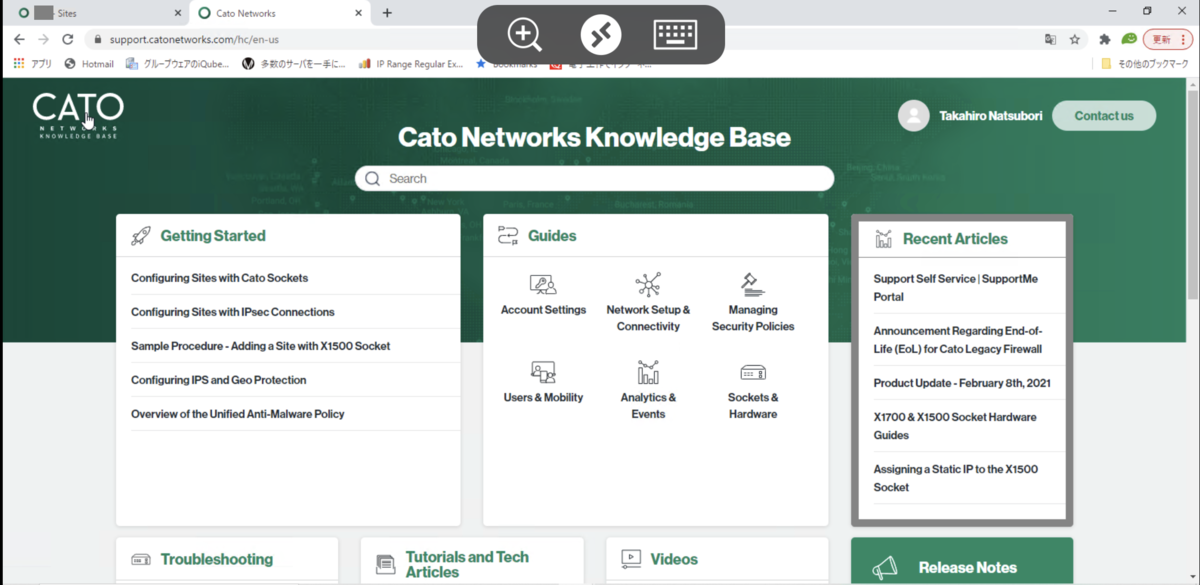Click the Videos section play icon

point(631,559)
